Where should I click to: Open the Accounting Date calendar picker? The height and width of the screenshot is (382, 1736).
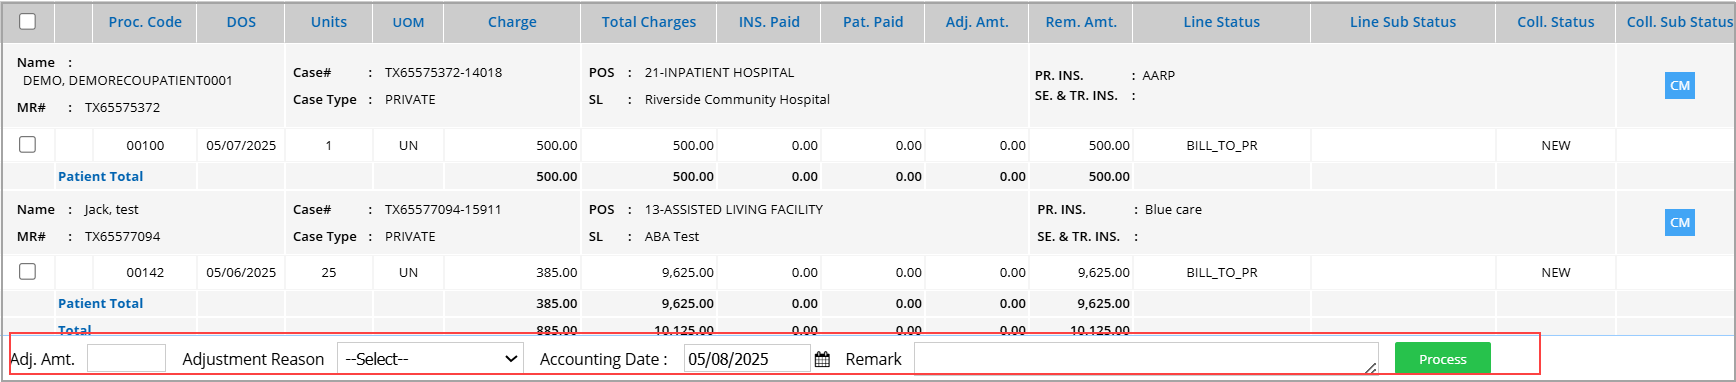click(x=822, y=359)
